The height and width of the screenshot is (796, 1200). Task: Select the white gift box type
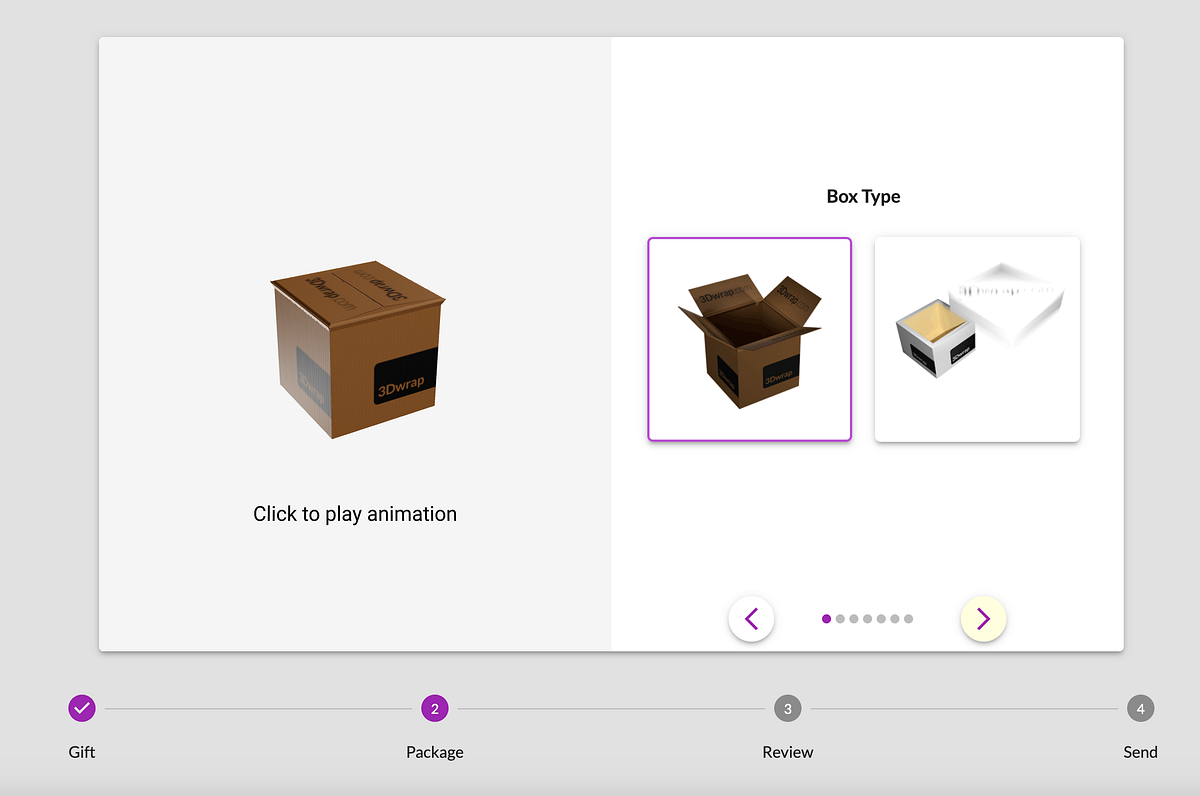(x=977, y=339)
